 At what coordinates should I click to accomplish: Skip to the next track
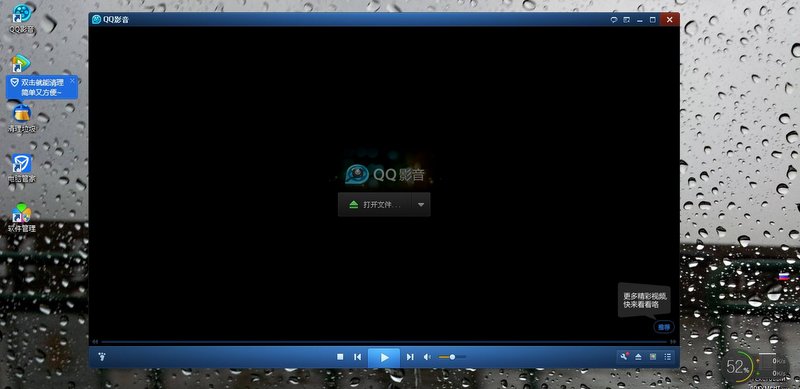tap(410, 357)
